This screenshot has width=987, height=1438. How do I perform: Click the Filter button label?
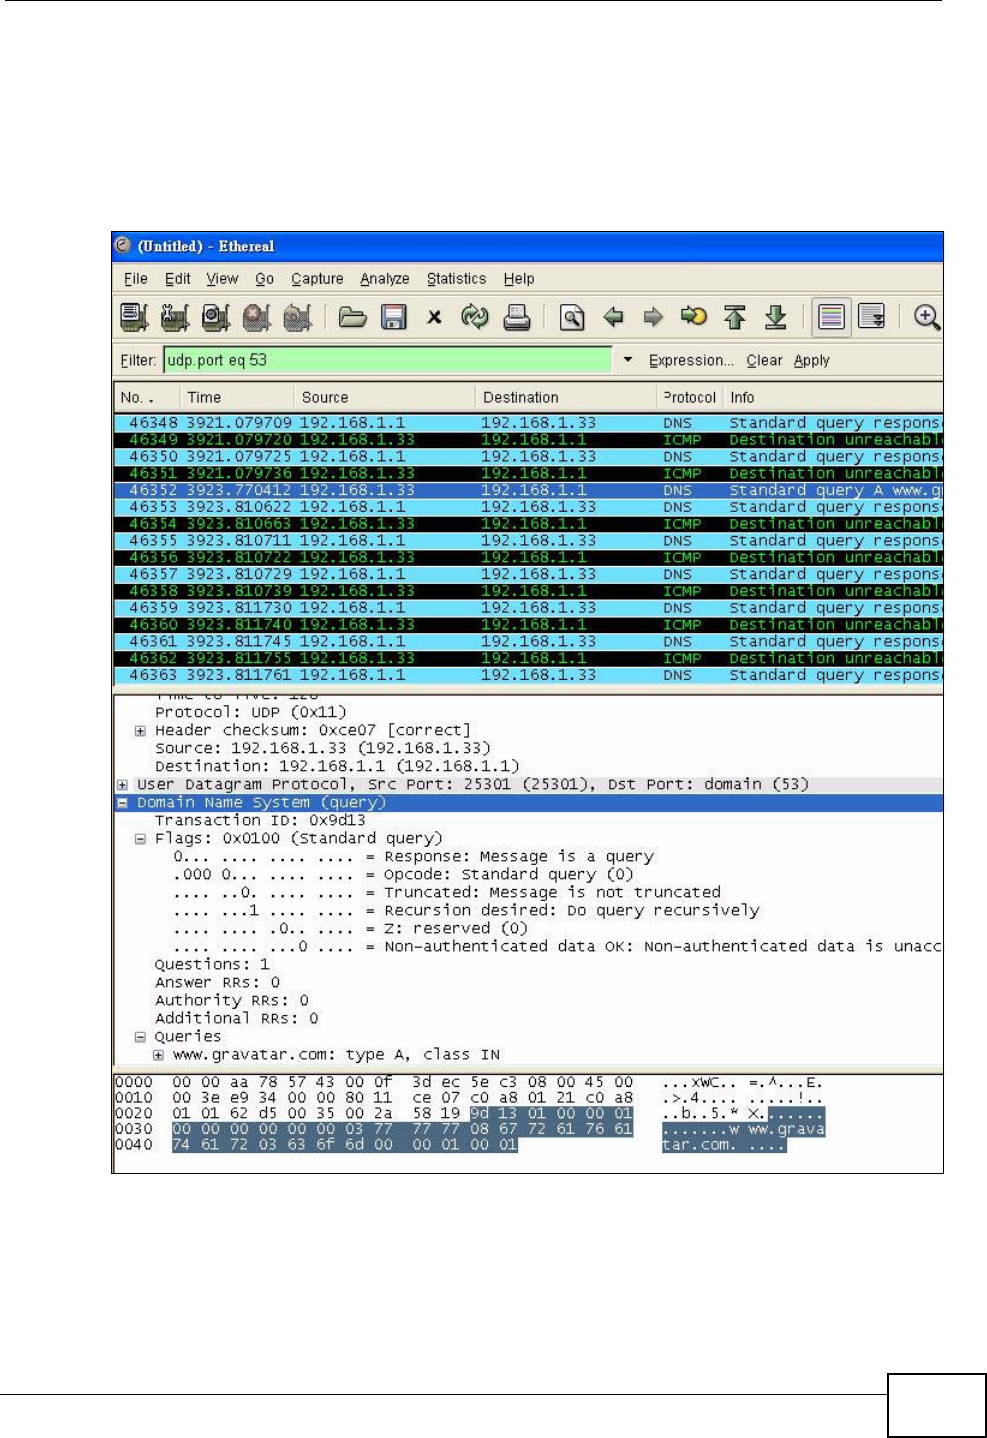point(138,361)
